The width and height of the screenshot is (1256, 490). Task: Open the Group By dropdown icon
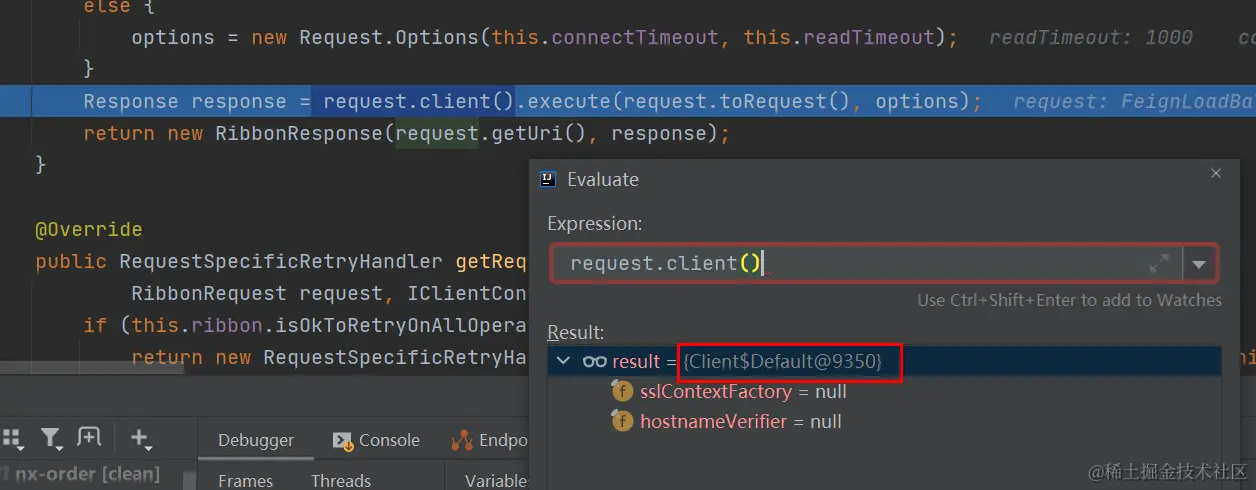[x=12, y=438]
